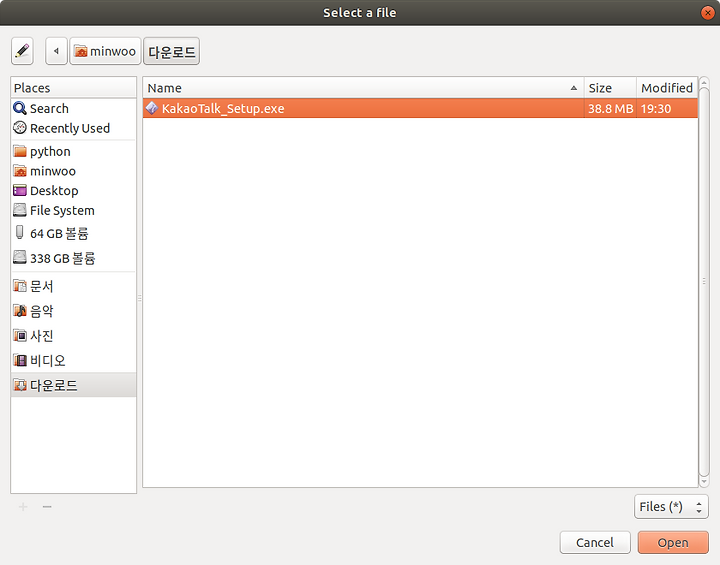Open Recently Used in Places
Screen dimensions: 720x565
click(73, 128)
